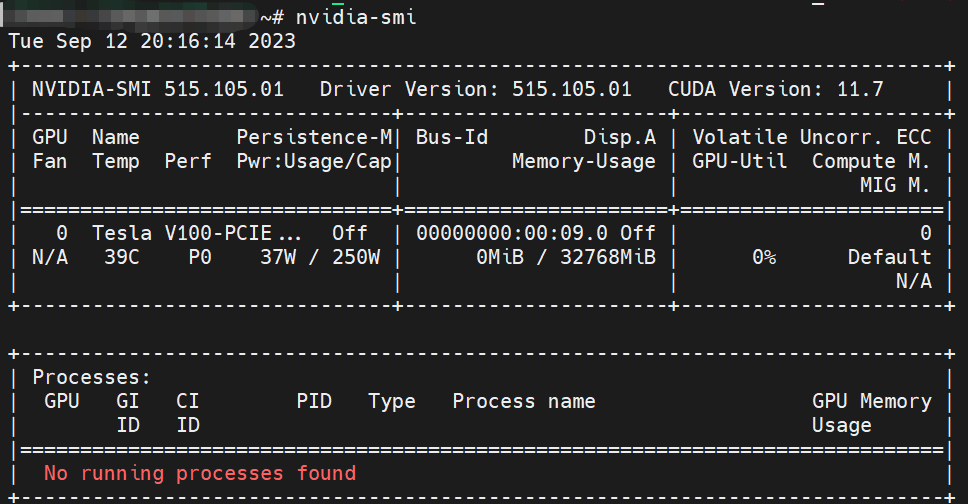The height and width of the screenshot is (504, 968).
Task: Click the Bus-Id column header
Action: (x=451, y=137)
